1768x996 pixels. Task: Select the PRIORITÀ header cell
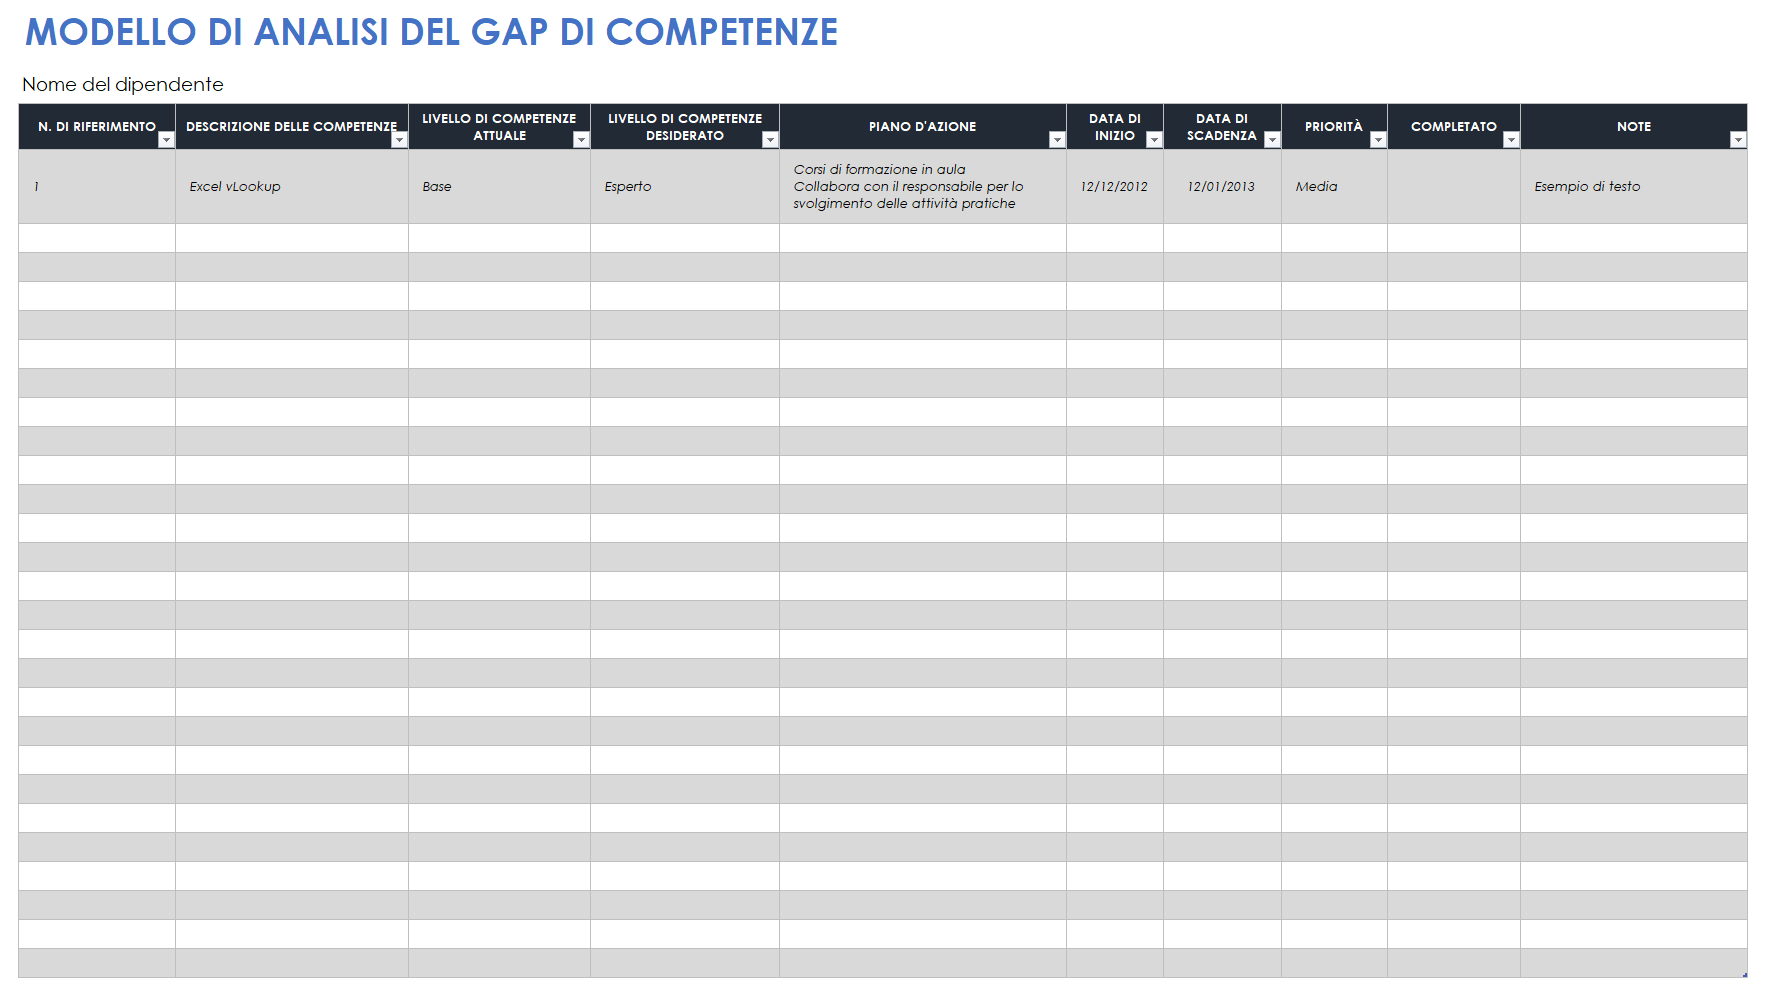tap(1334, 127)
